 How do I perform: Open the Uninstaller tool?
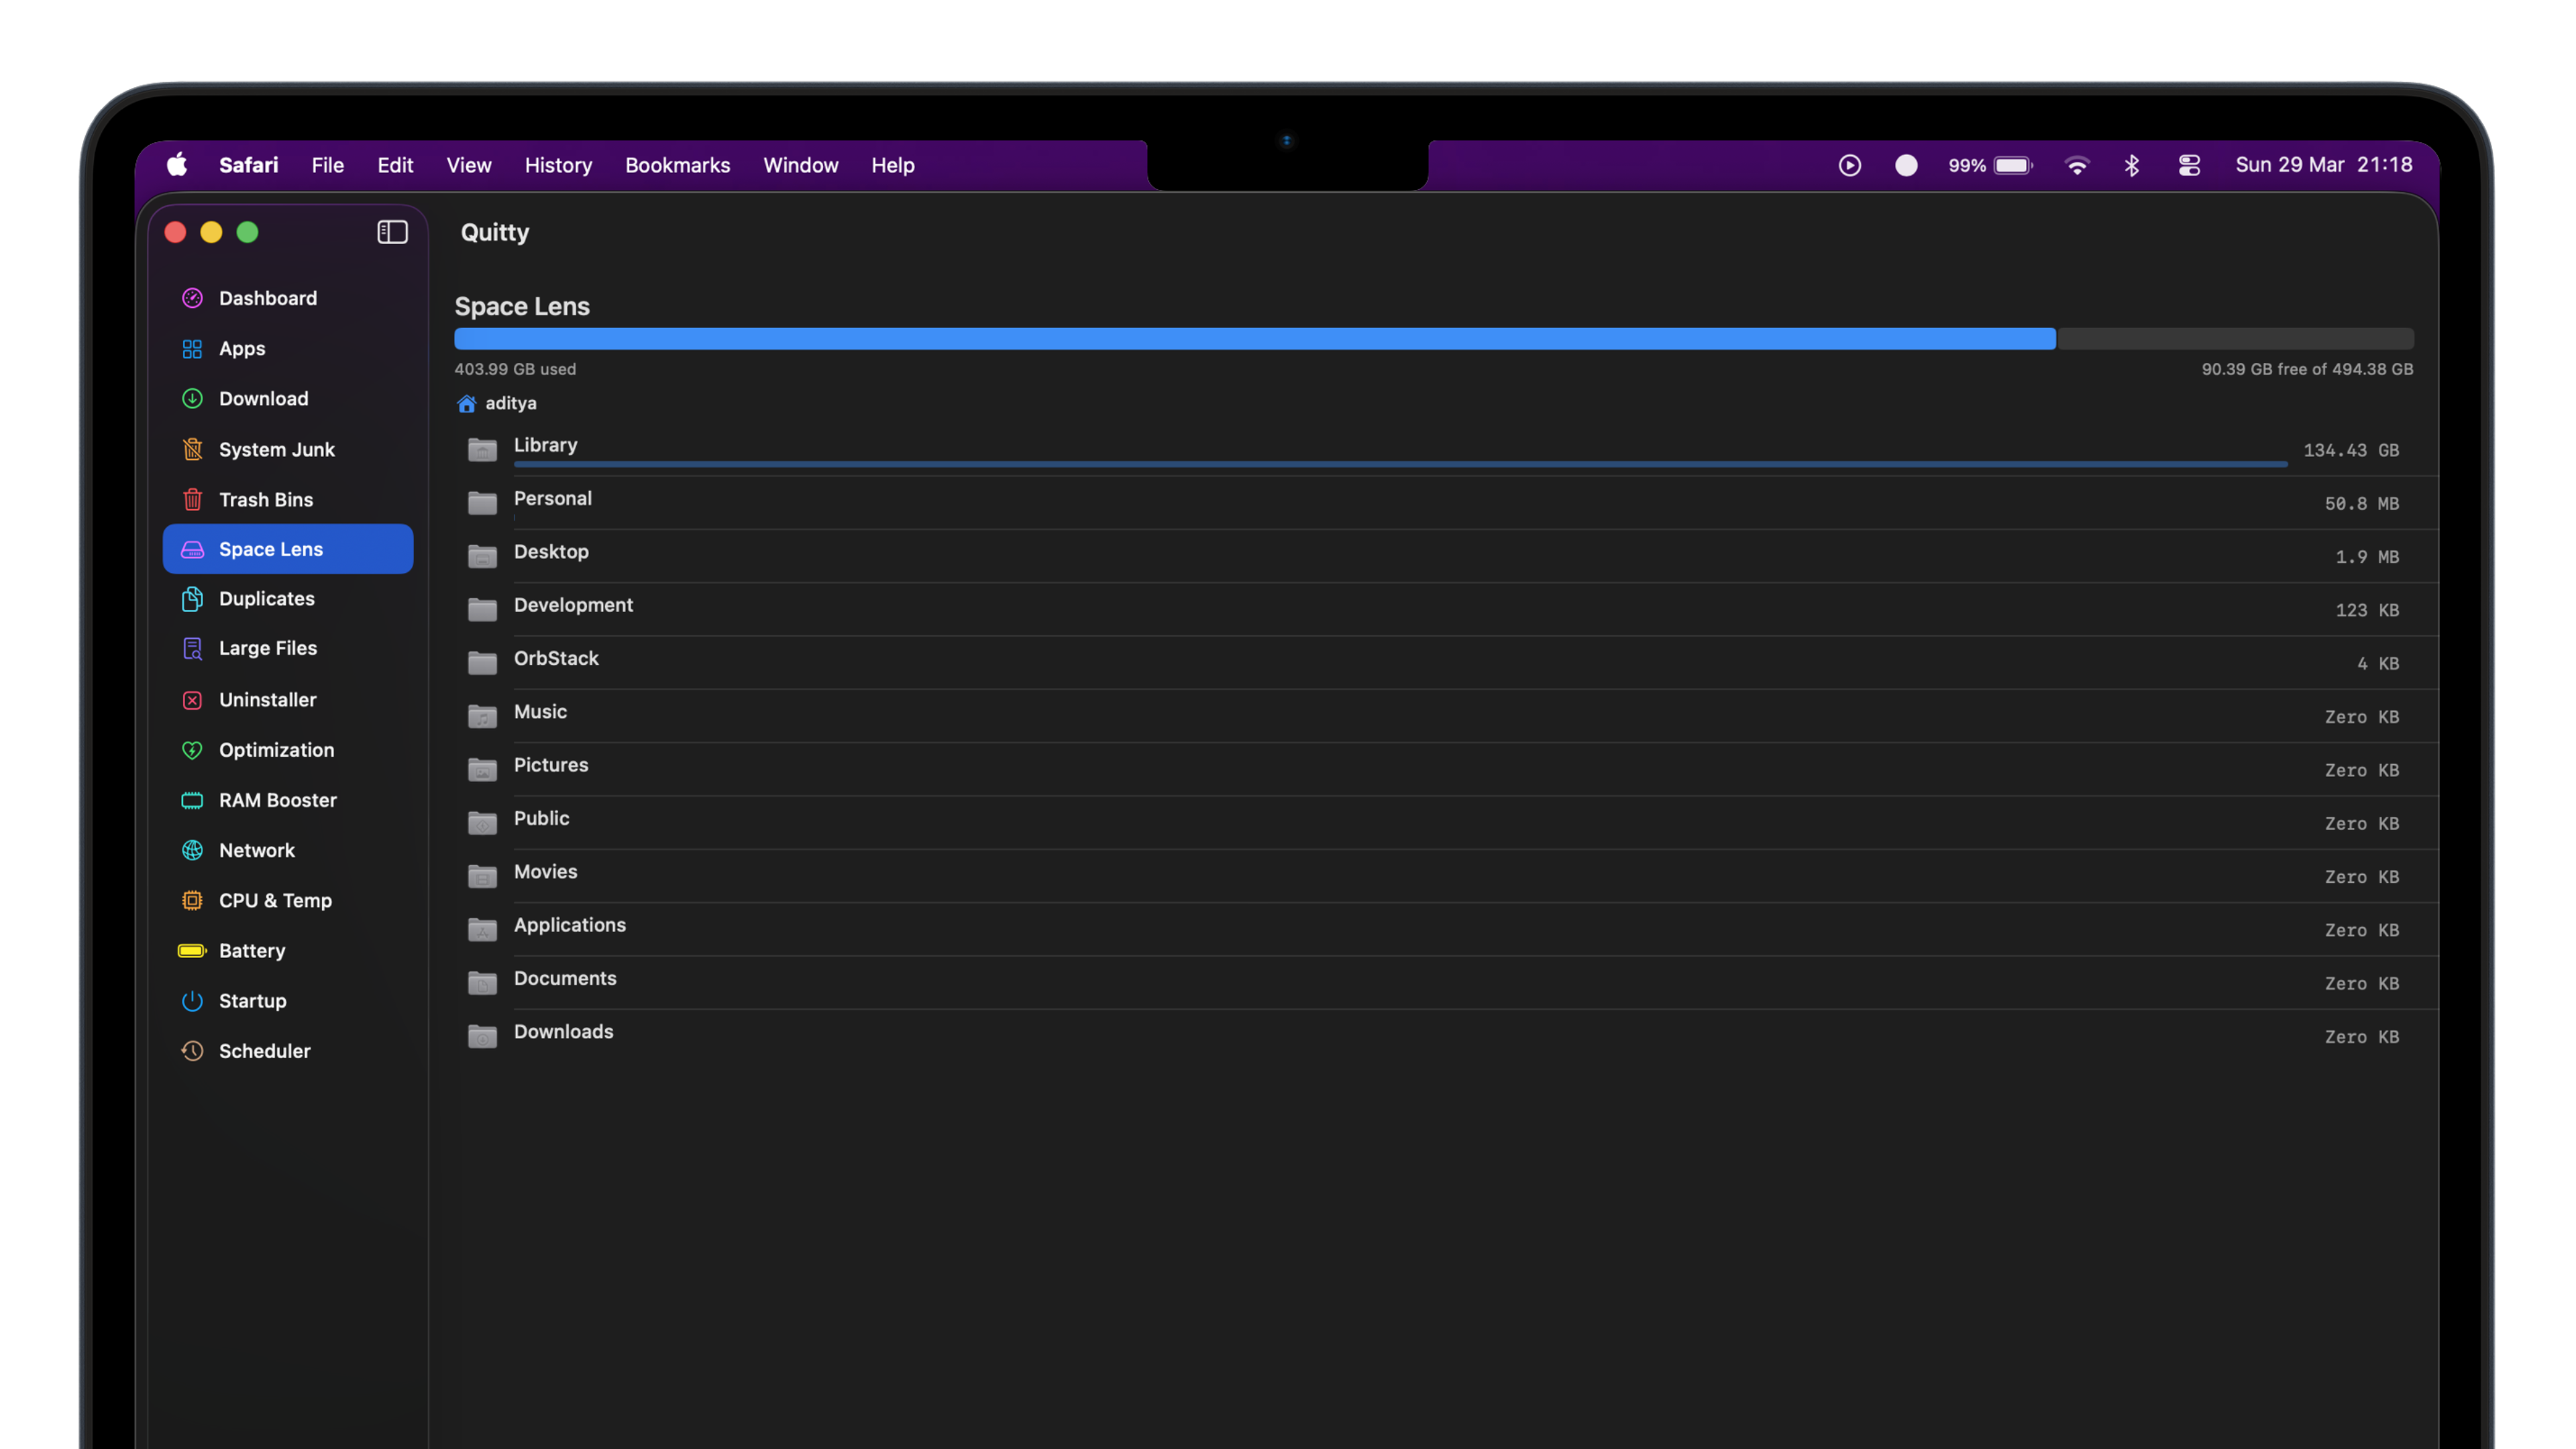[x=267, y=699]
